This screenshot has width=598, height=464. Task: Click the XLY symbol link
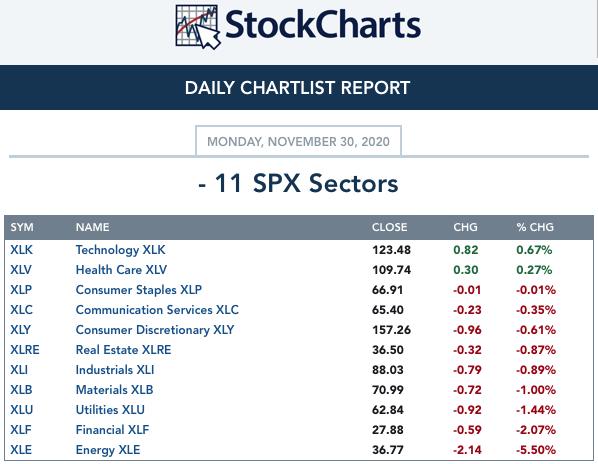(21, 329)
